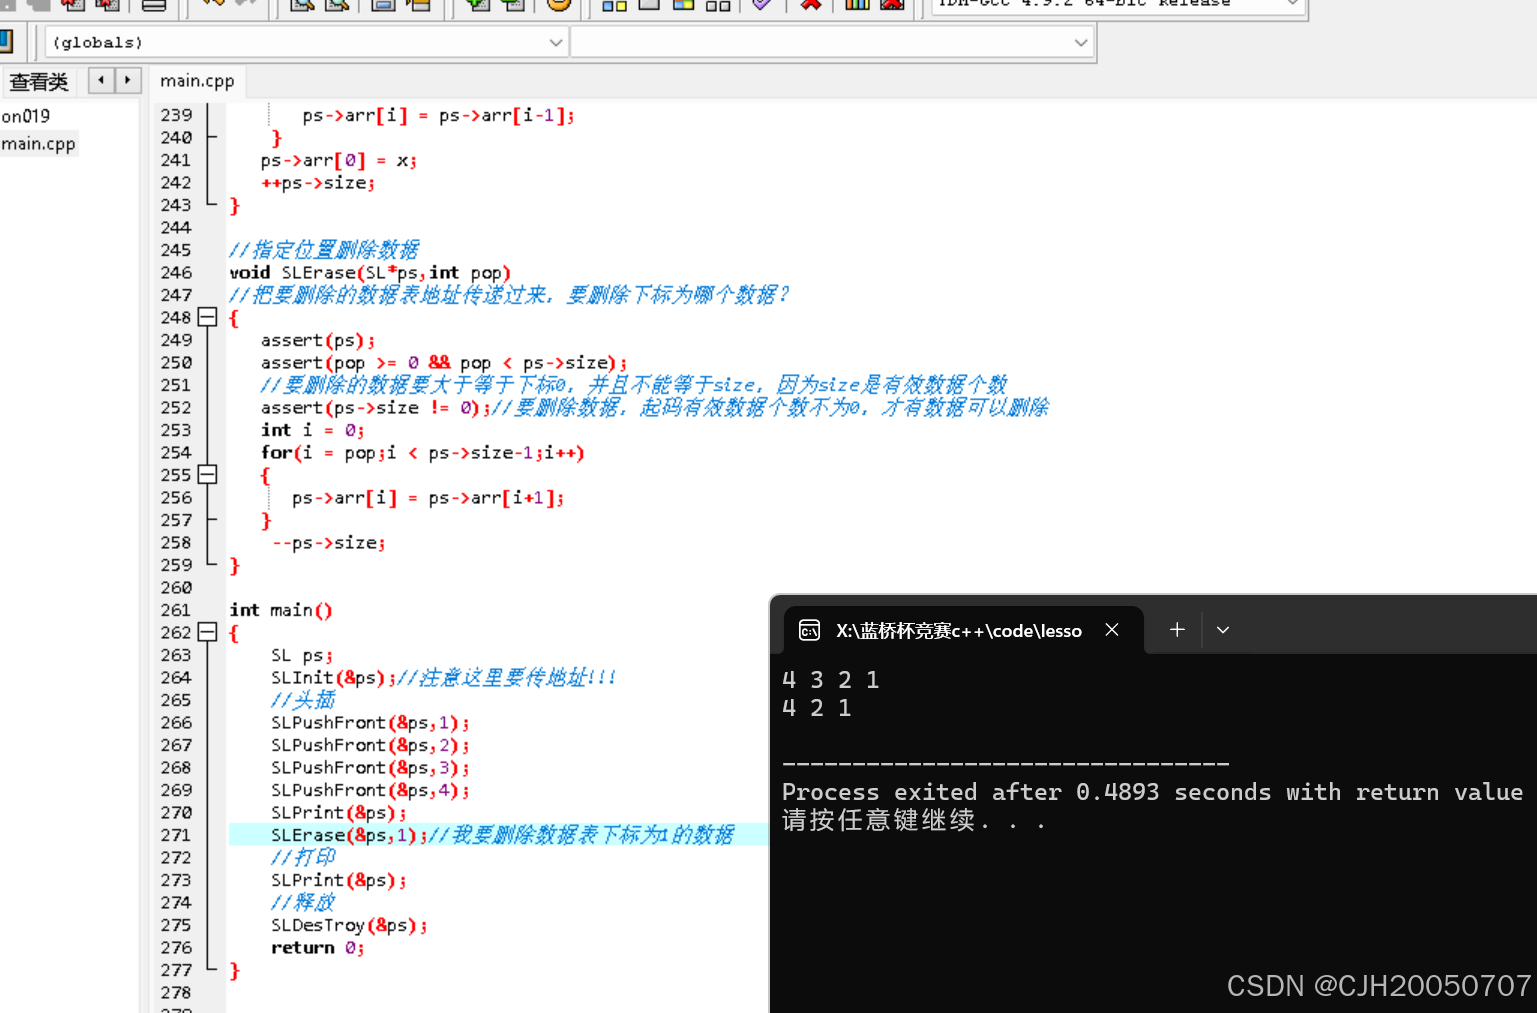The image size is (1537, 1013).
Task: Switch to the 查看类 panel tab
Action: tap(39, 82)
